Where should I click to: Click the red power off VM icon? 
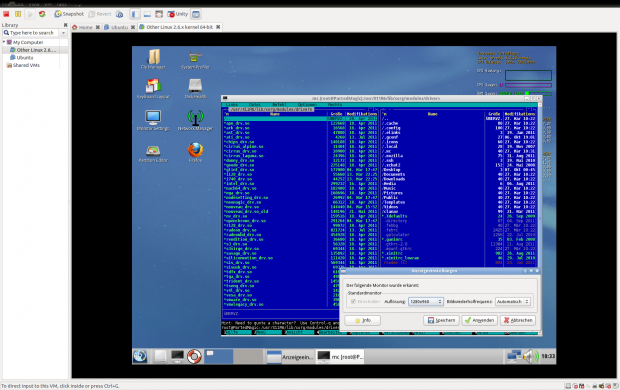(x=6, y=14)
